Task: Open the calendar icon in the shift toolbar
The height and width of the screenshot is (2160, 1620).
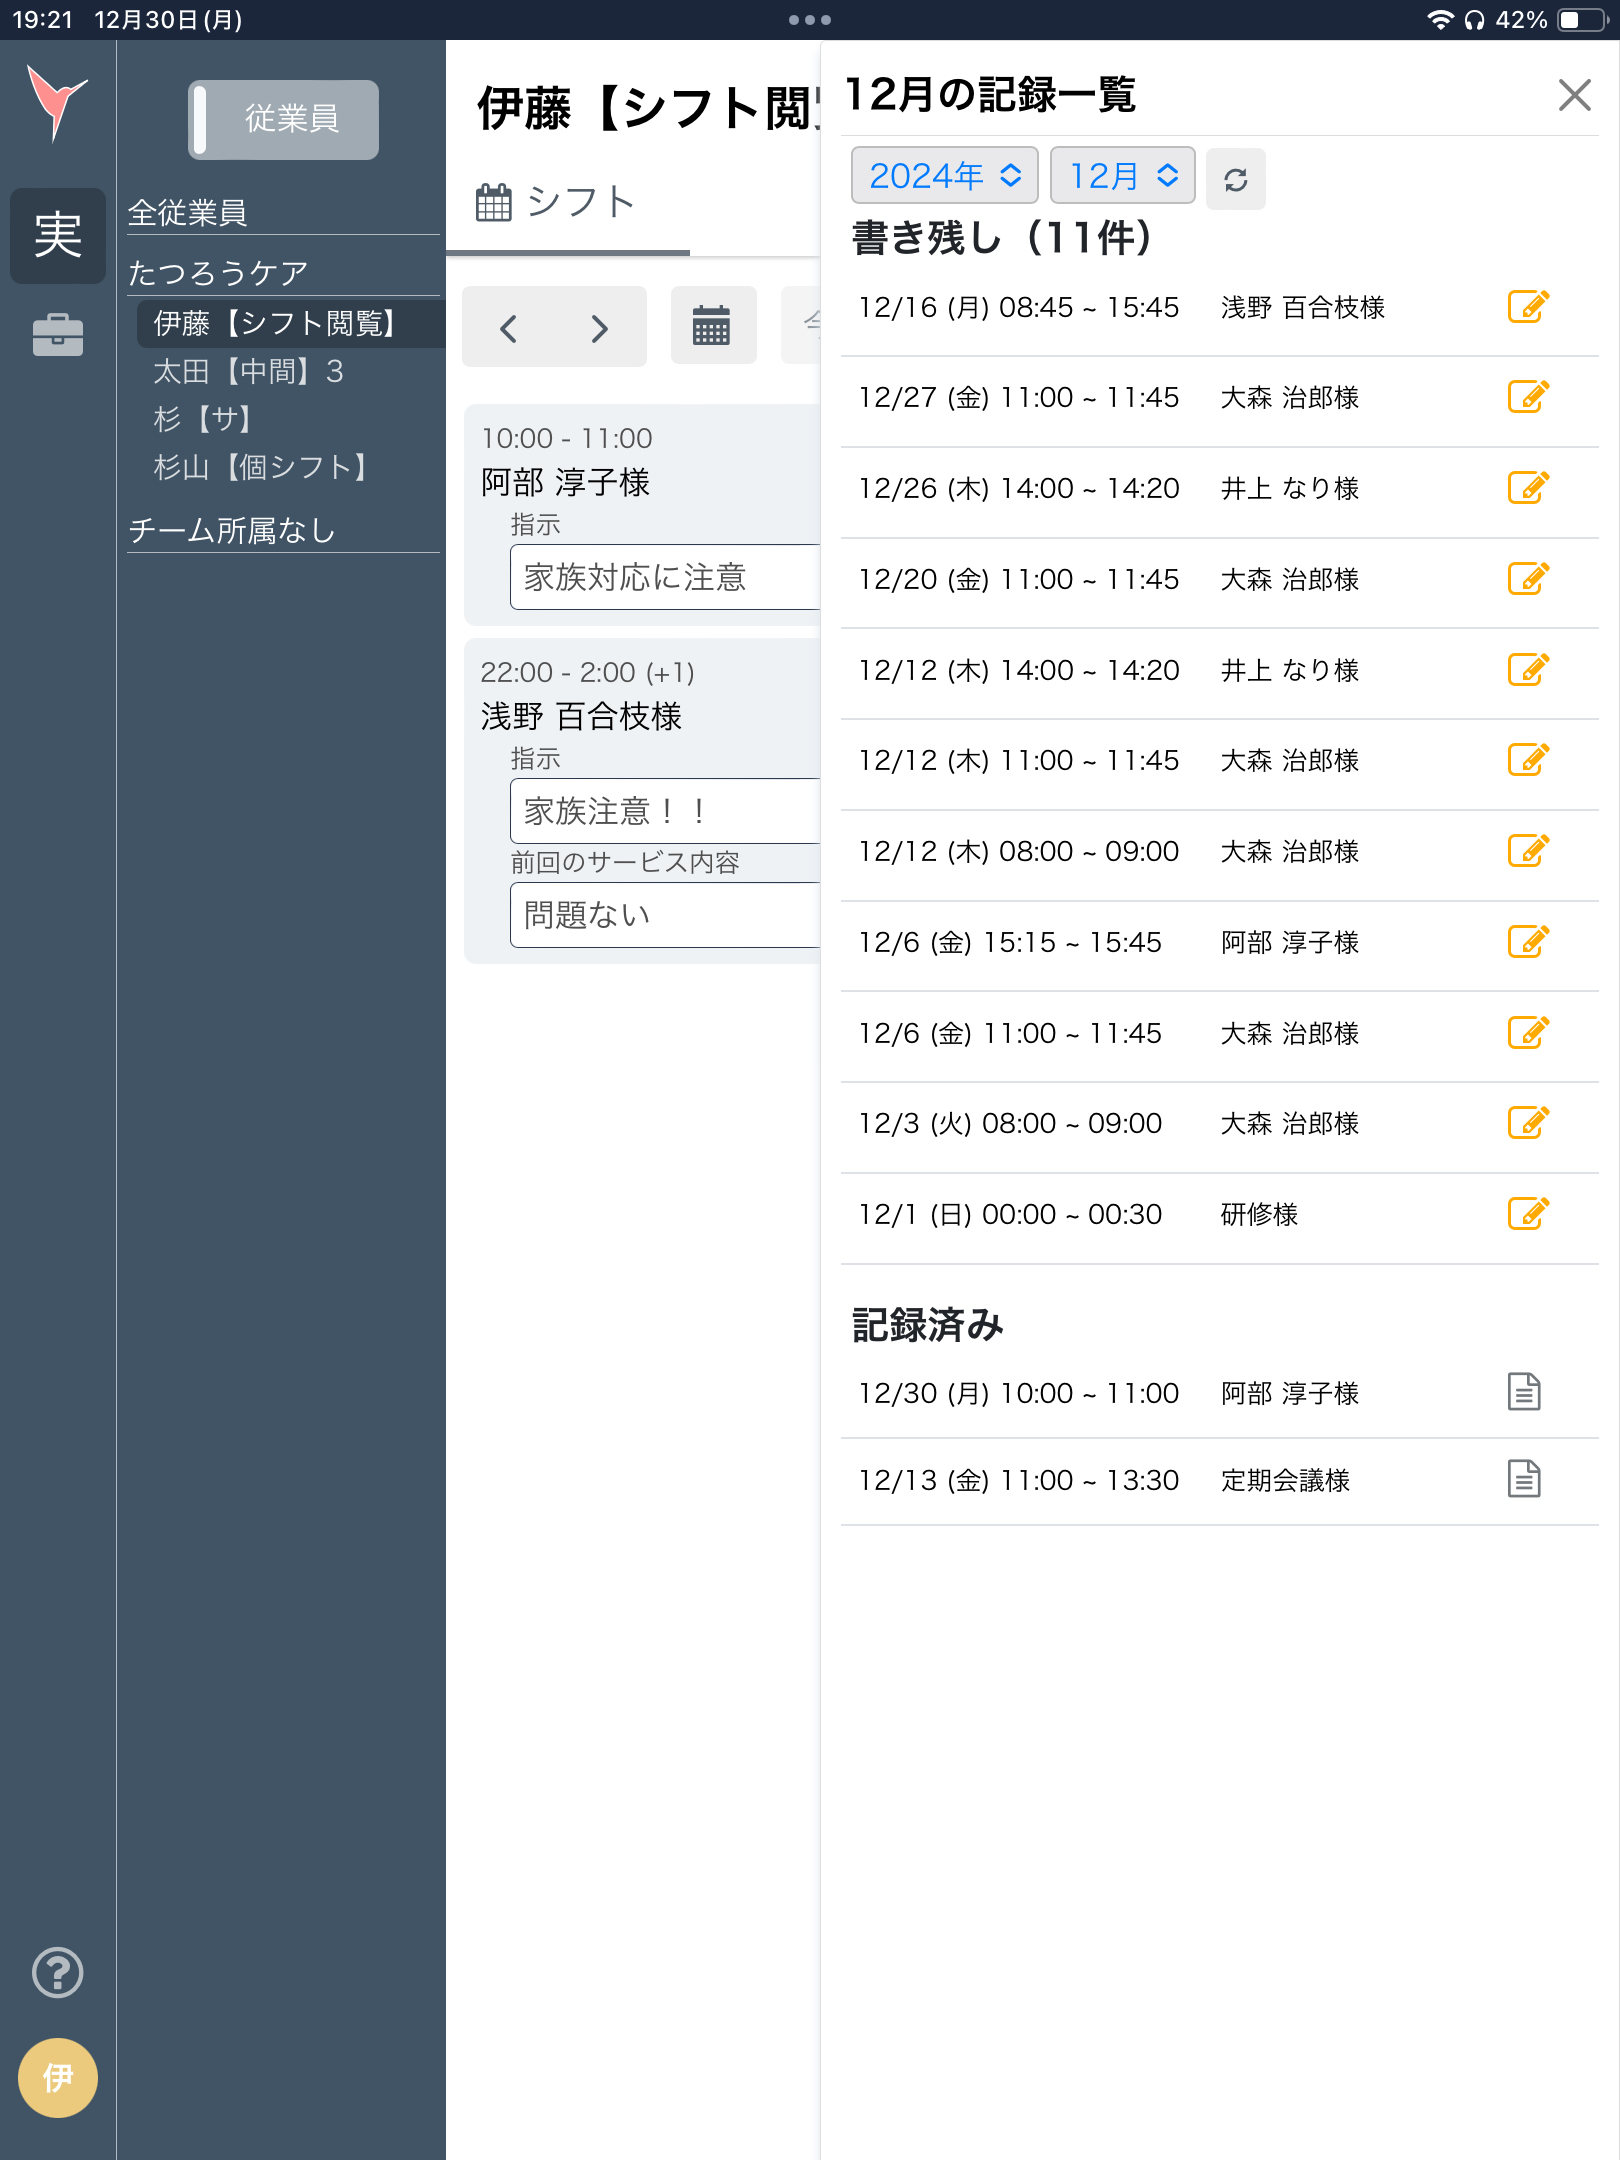Action: pos(713,327)
